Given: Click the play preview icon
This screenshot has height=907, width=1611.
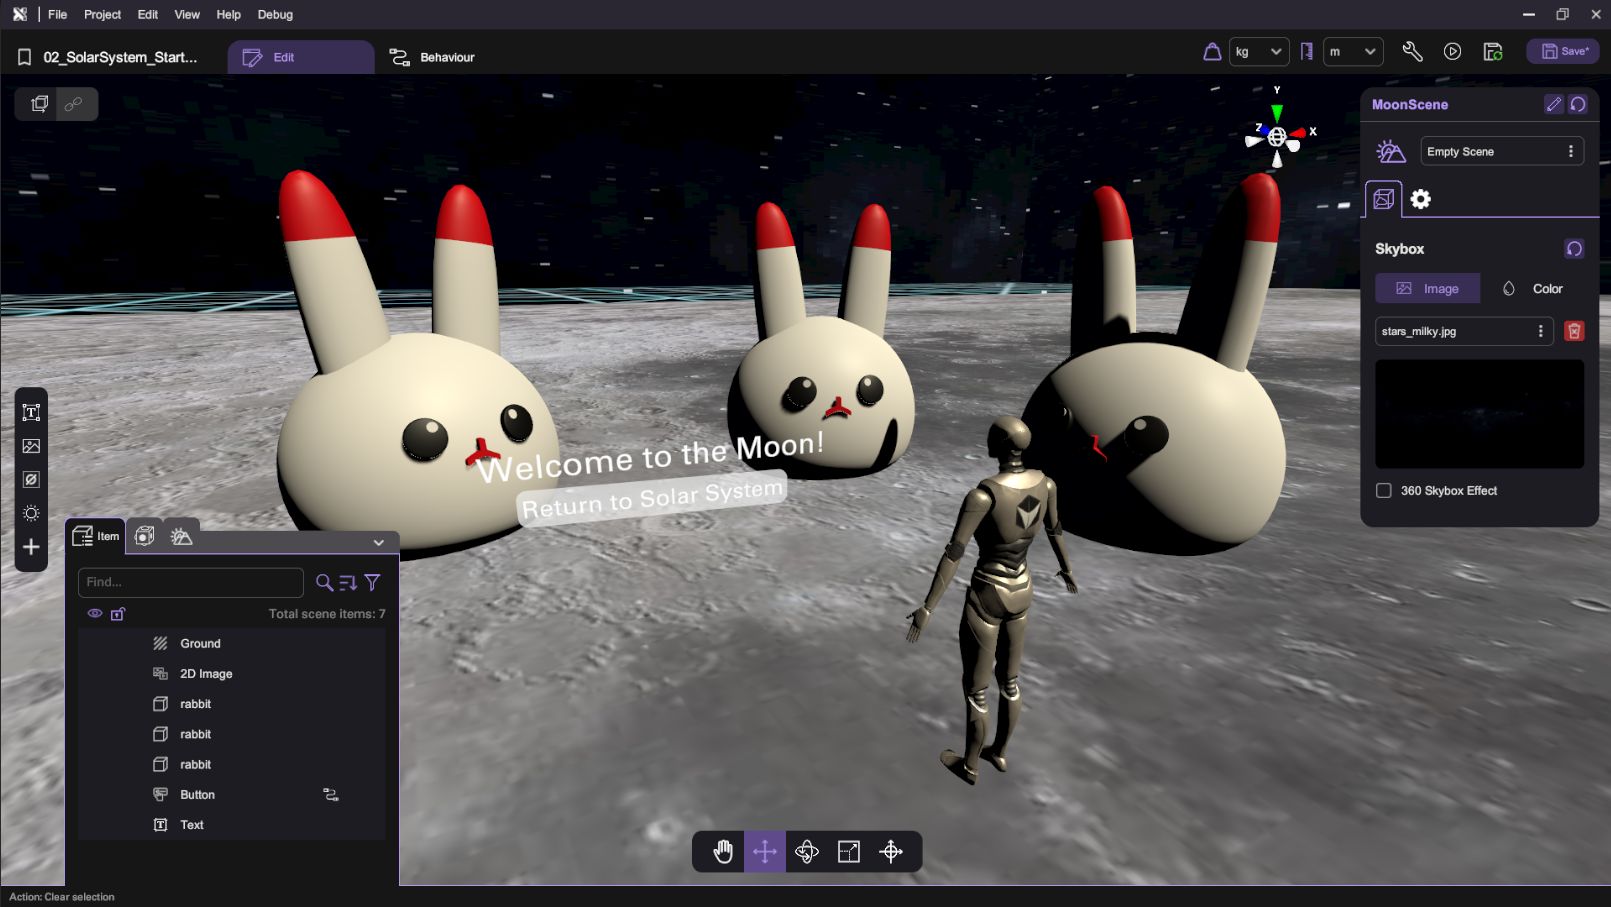Looking at the screenshot, I should pyautogui.click(x=1452, y=52).
